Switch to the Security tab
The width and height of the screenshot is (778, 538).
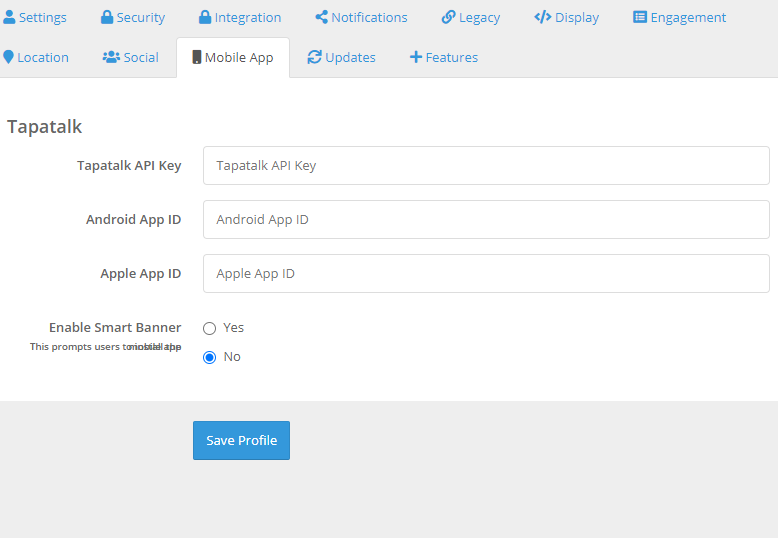(x=133, y=17)
